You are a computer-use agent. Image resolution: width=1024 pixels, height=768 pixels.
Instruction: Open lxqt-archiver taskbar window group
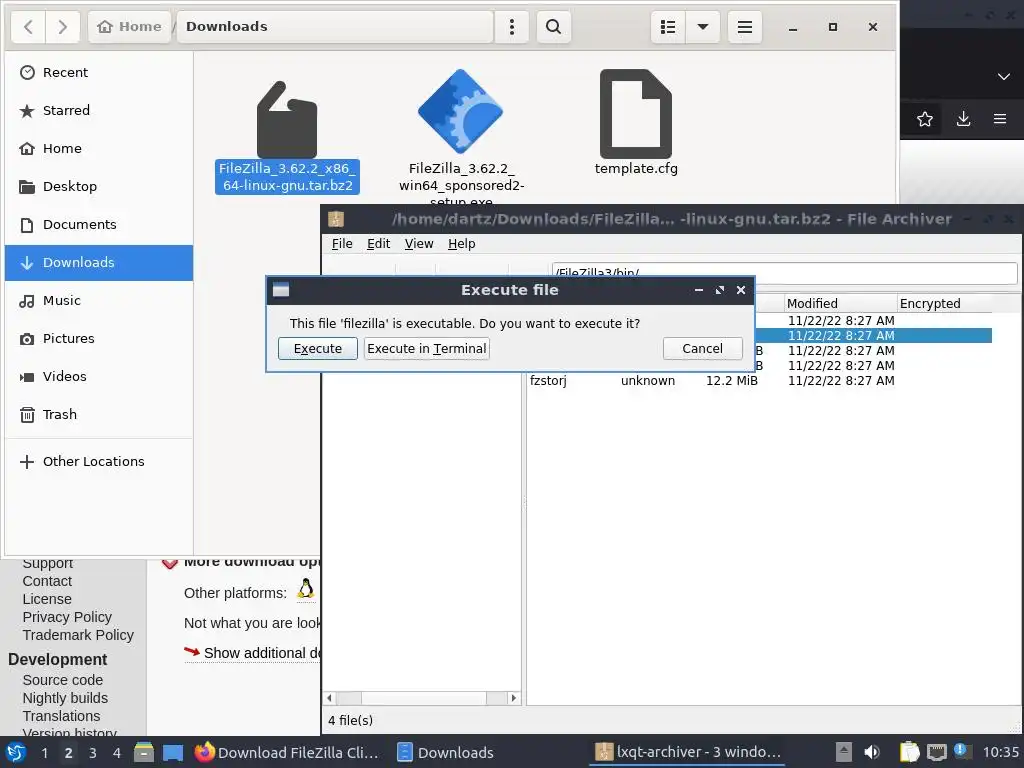click(x=688, y=752)
